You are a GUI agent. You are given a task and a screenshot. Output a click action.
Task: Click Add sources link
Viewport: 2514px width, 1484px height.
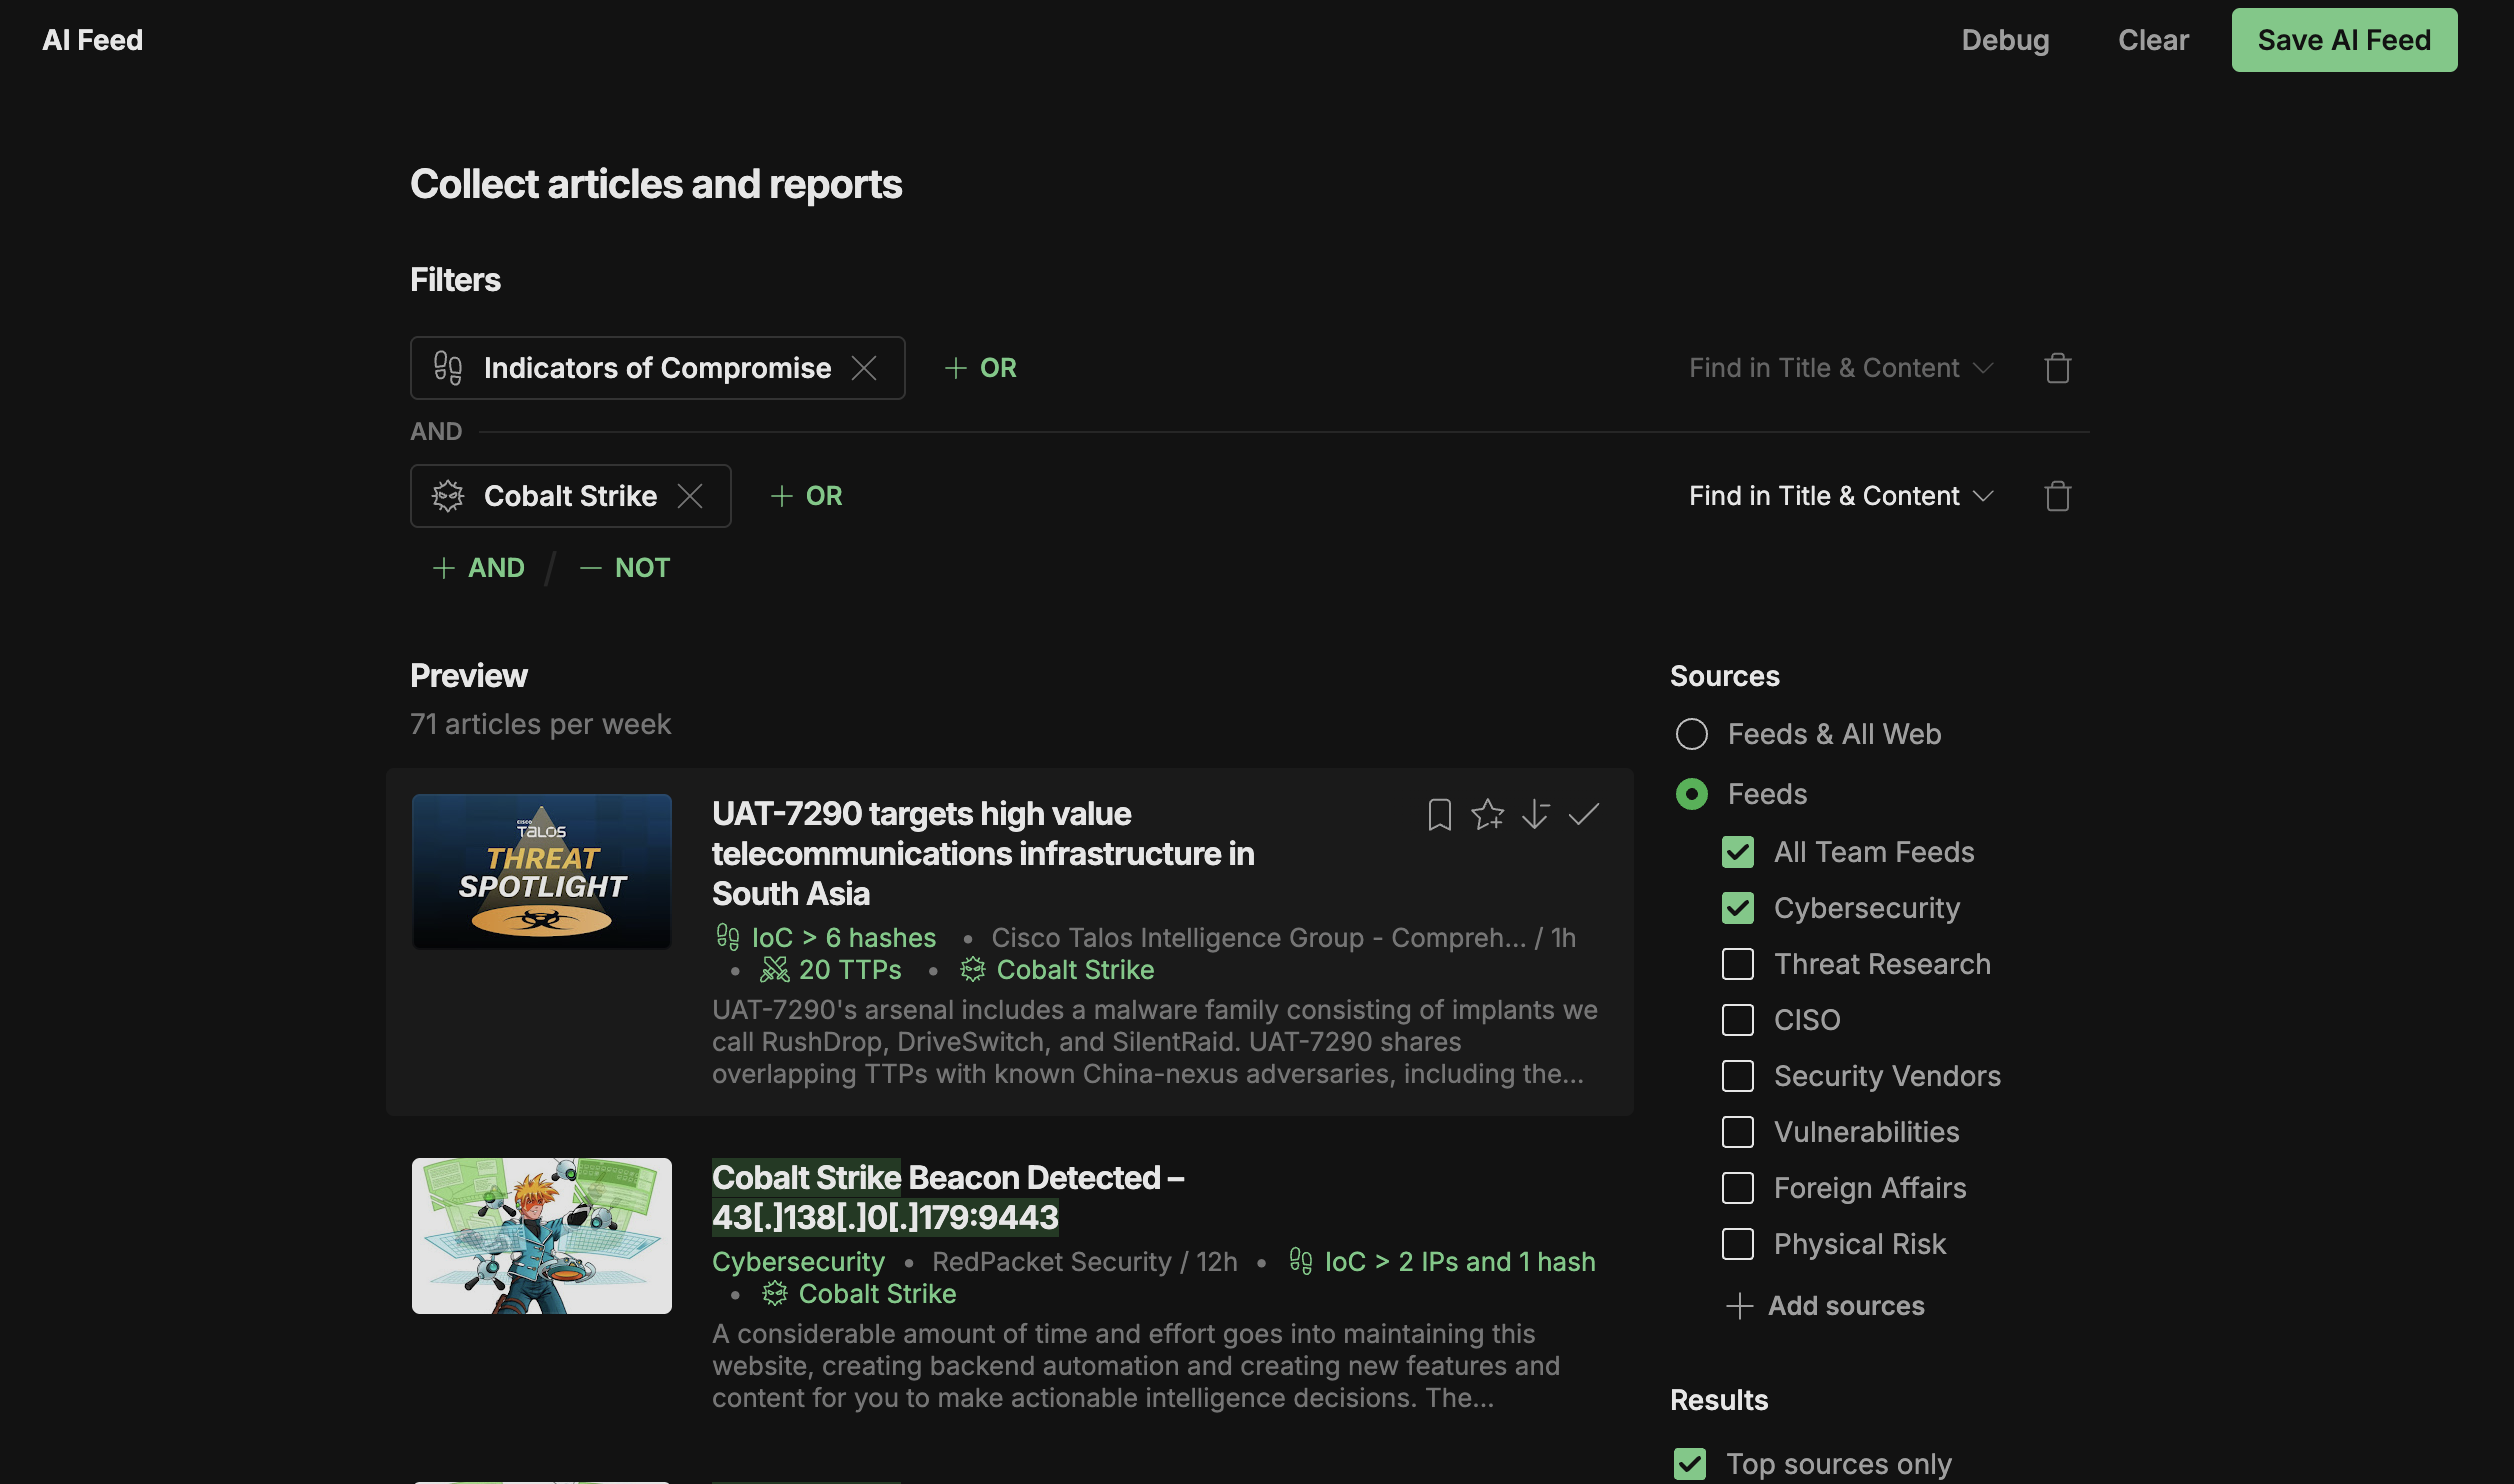(x=1826, y=1306)
